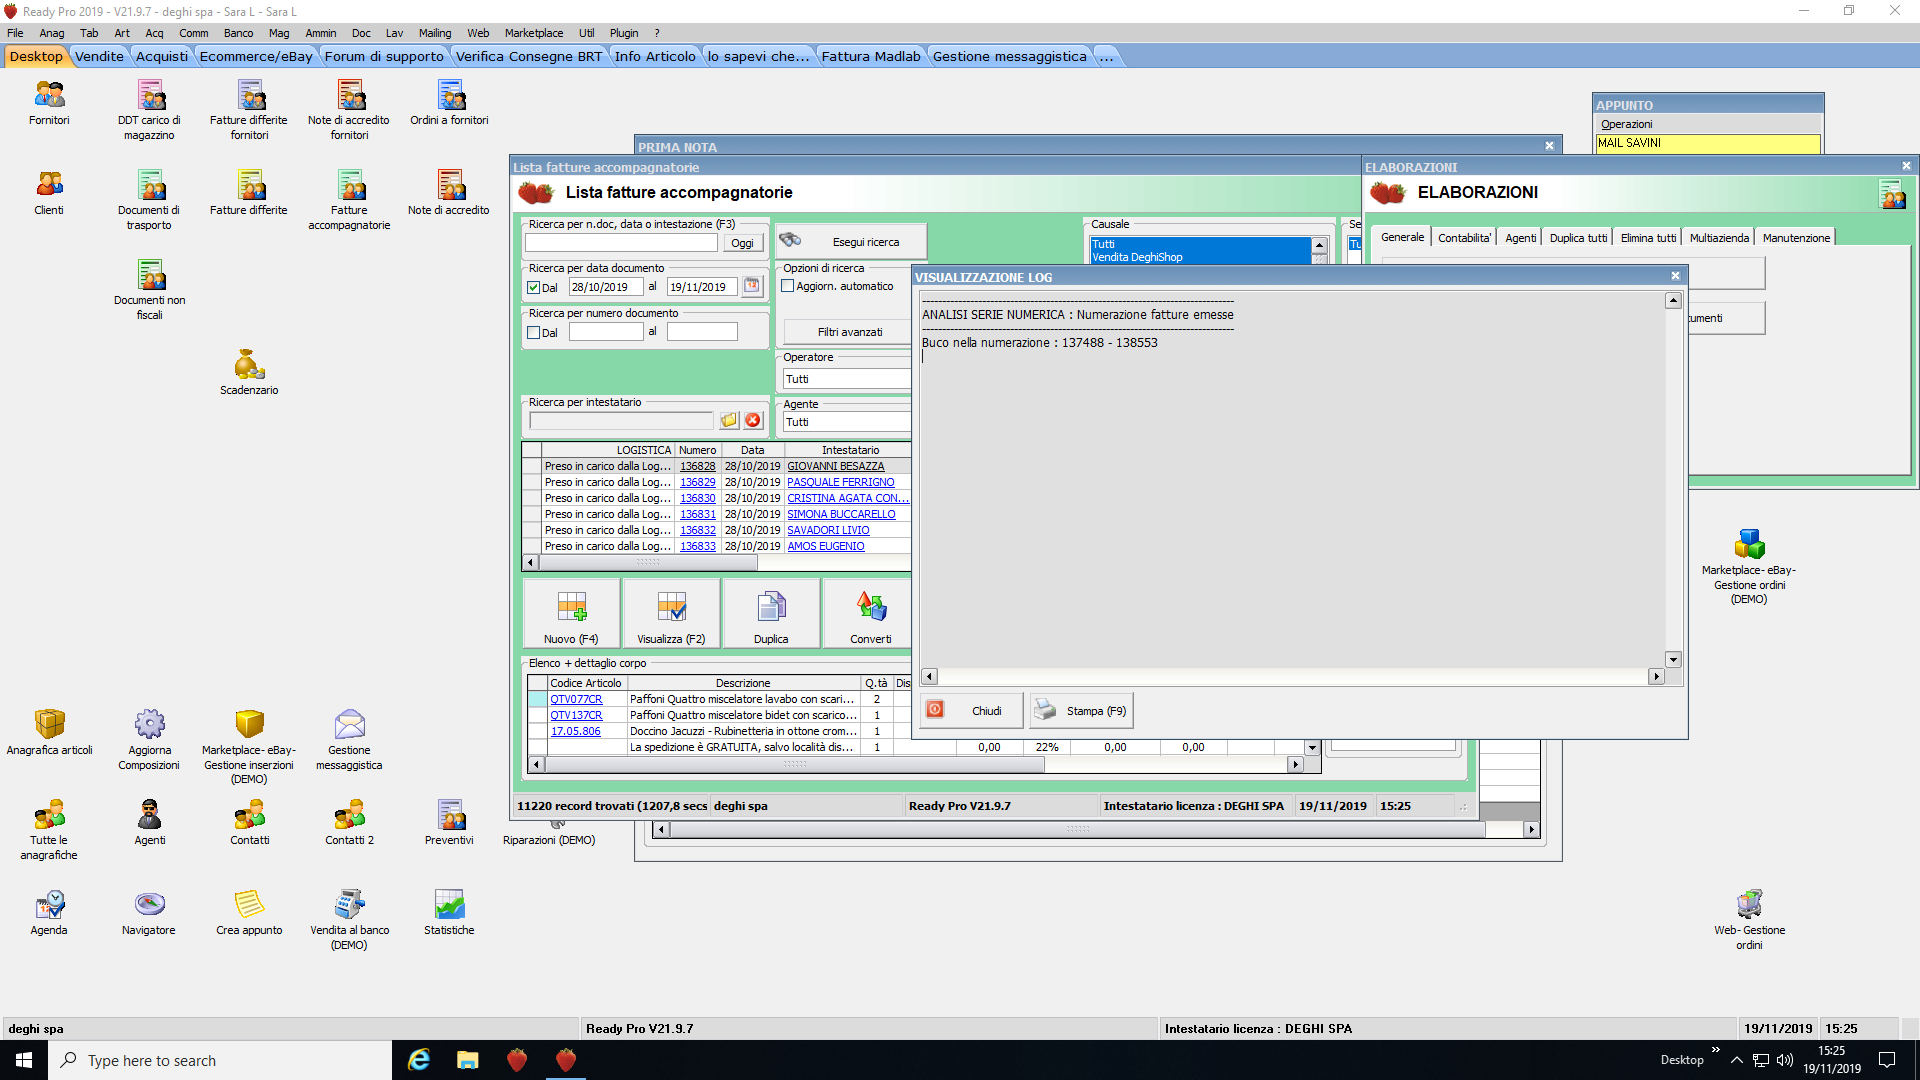The height and width of the screenshot is (1080, 1920).
Task: Open the Agenti desktop icon
Action: (149, 822)
